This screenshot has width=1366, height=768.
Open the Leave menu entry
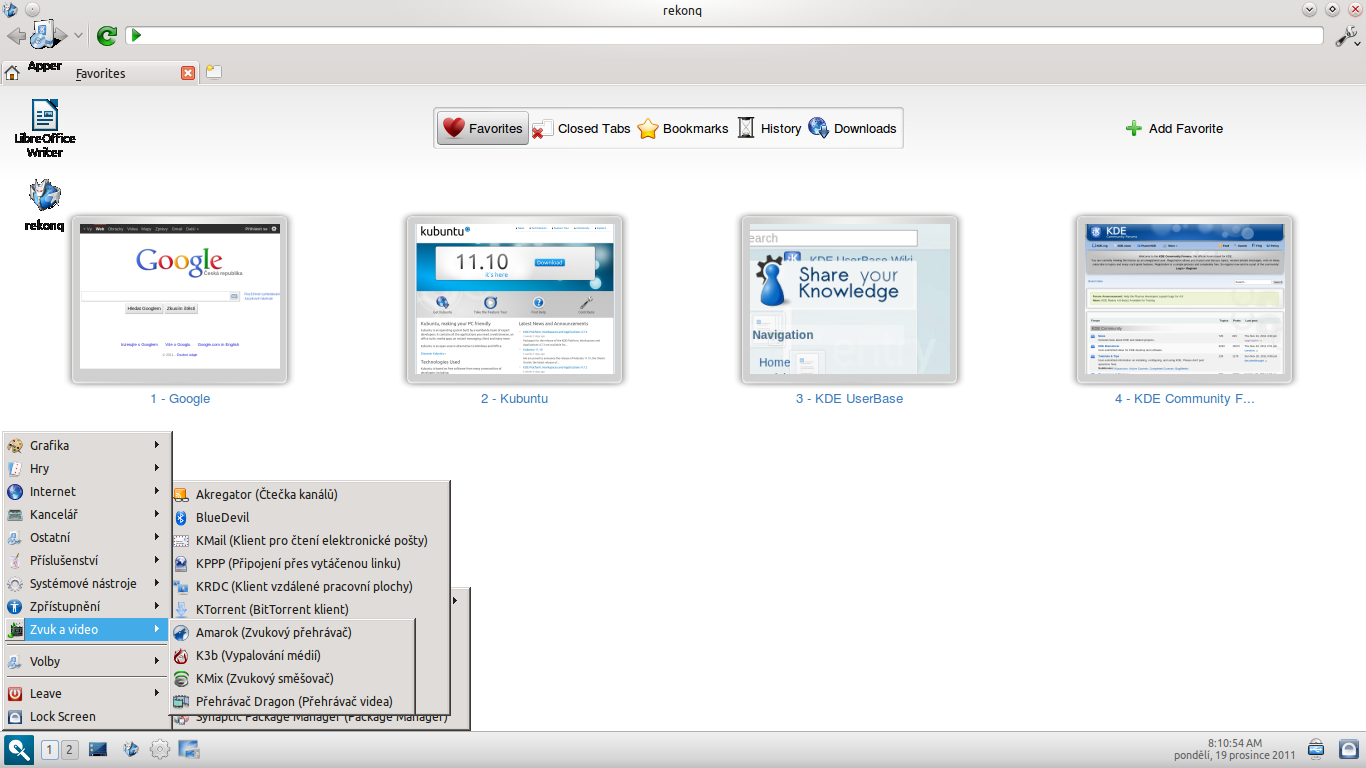coord(87,693)
